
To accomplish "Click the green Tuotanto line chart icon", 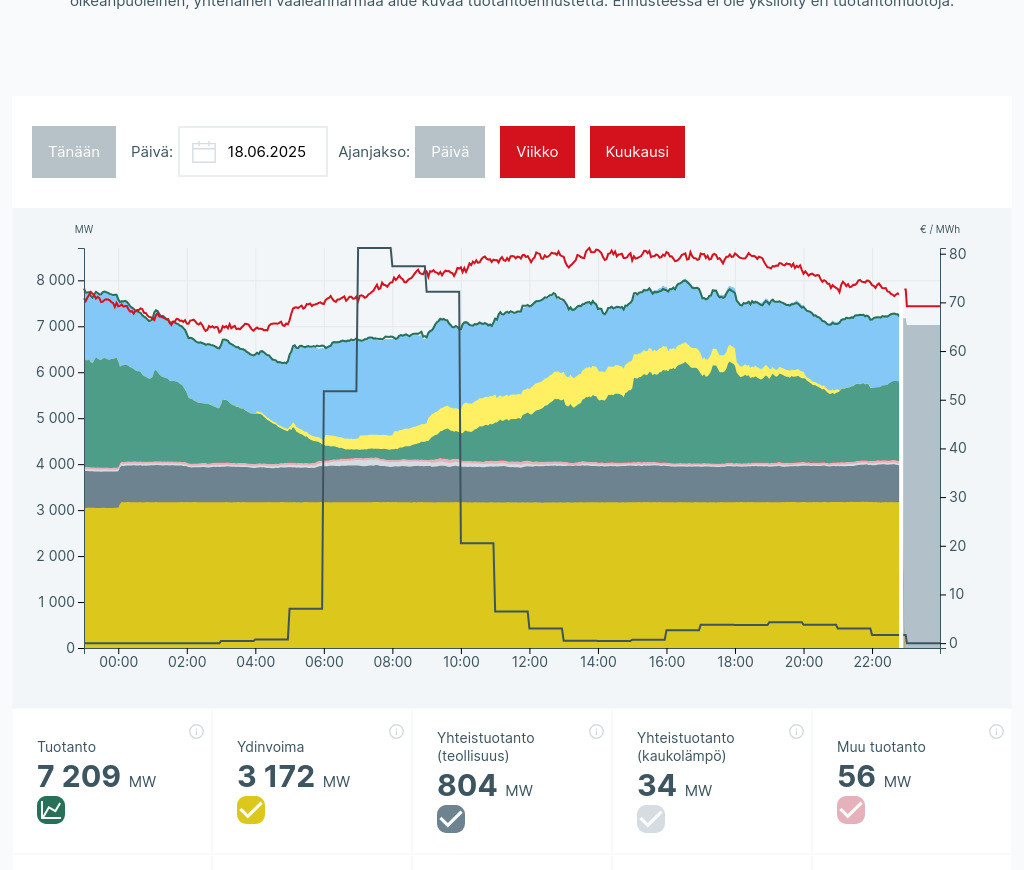I will pos(51,810).
